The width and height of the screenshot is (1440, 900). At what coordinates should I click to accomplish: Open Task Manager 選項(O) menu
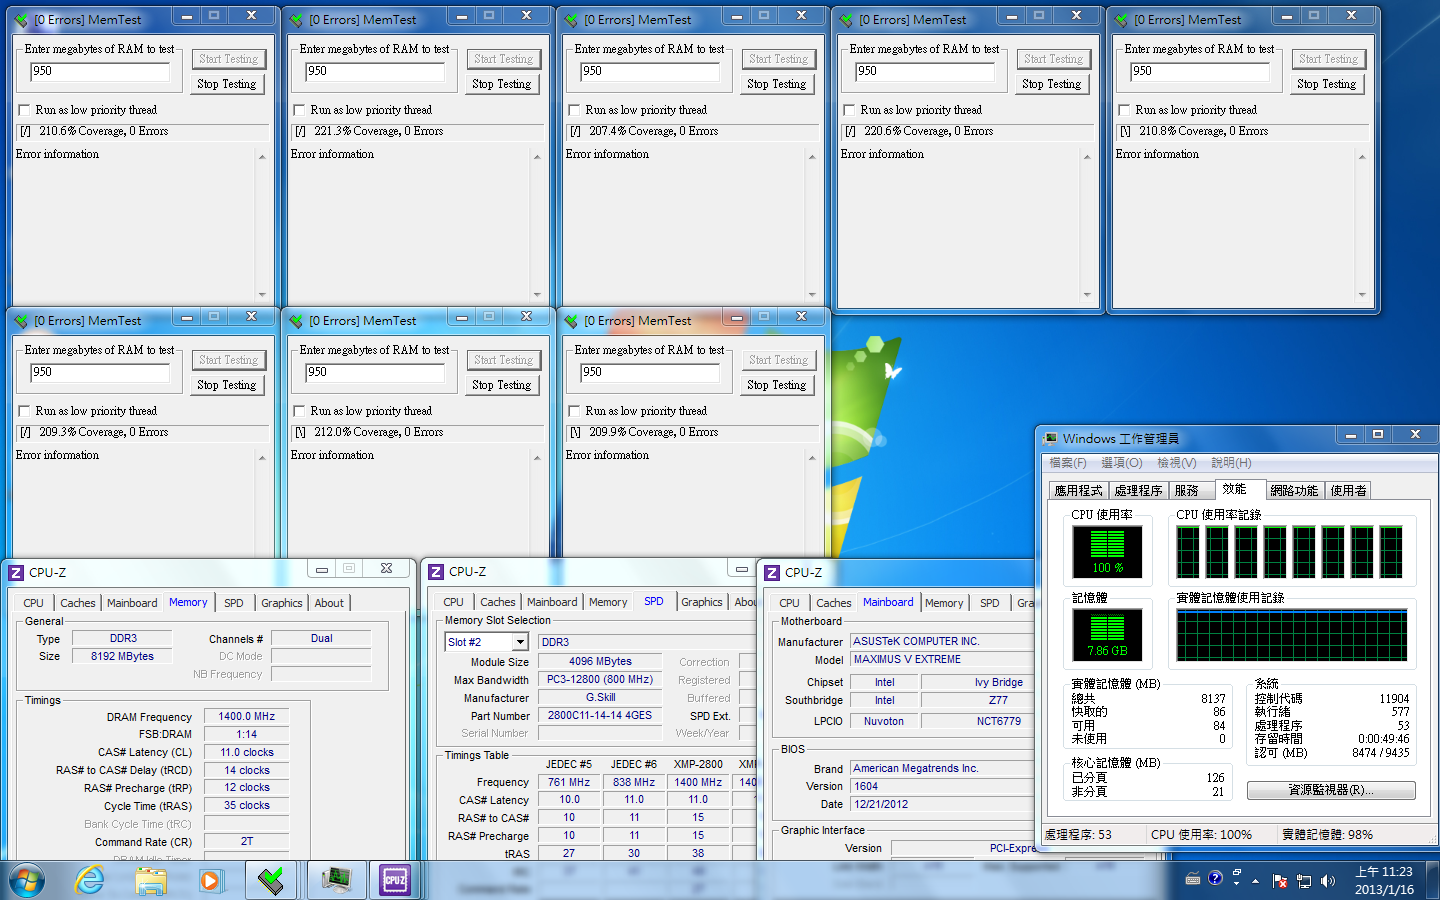click(x=1121, y=463)
